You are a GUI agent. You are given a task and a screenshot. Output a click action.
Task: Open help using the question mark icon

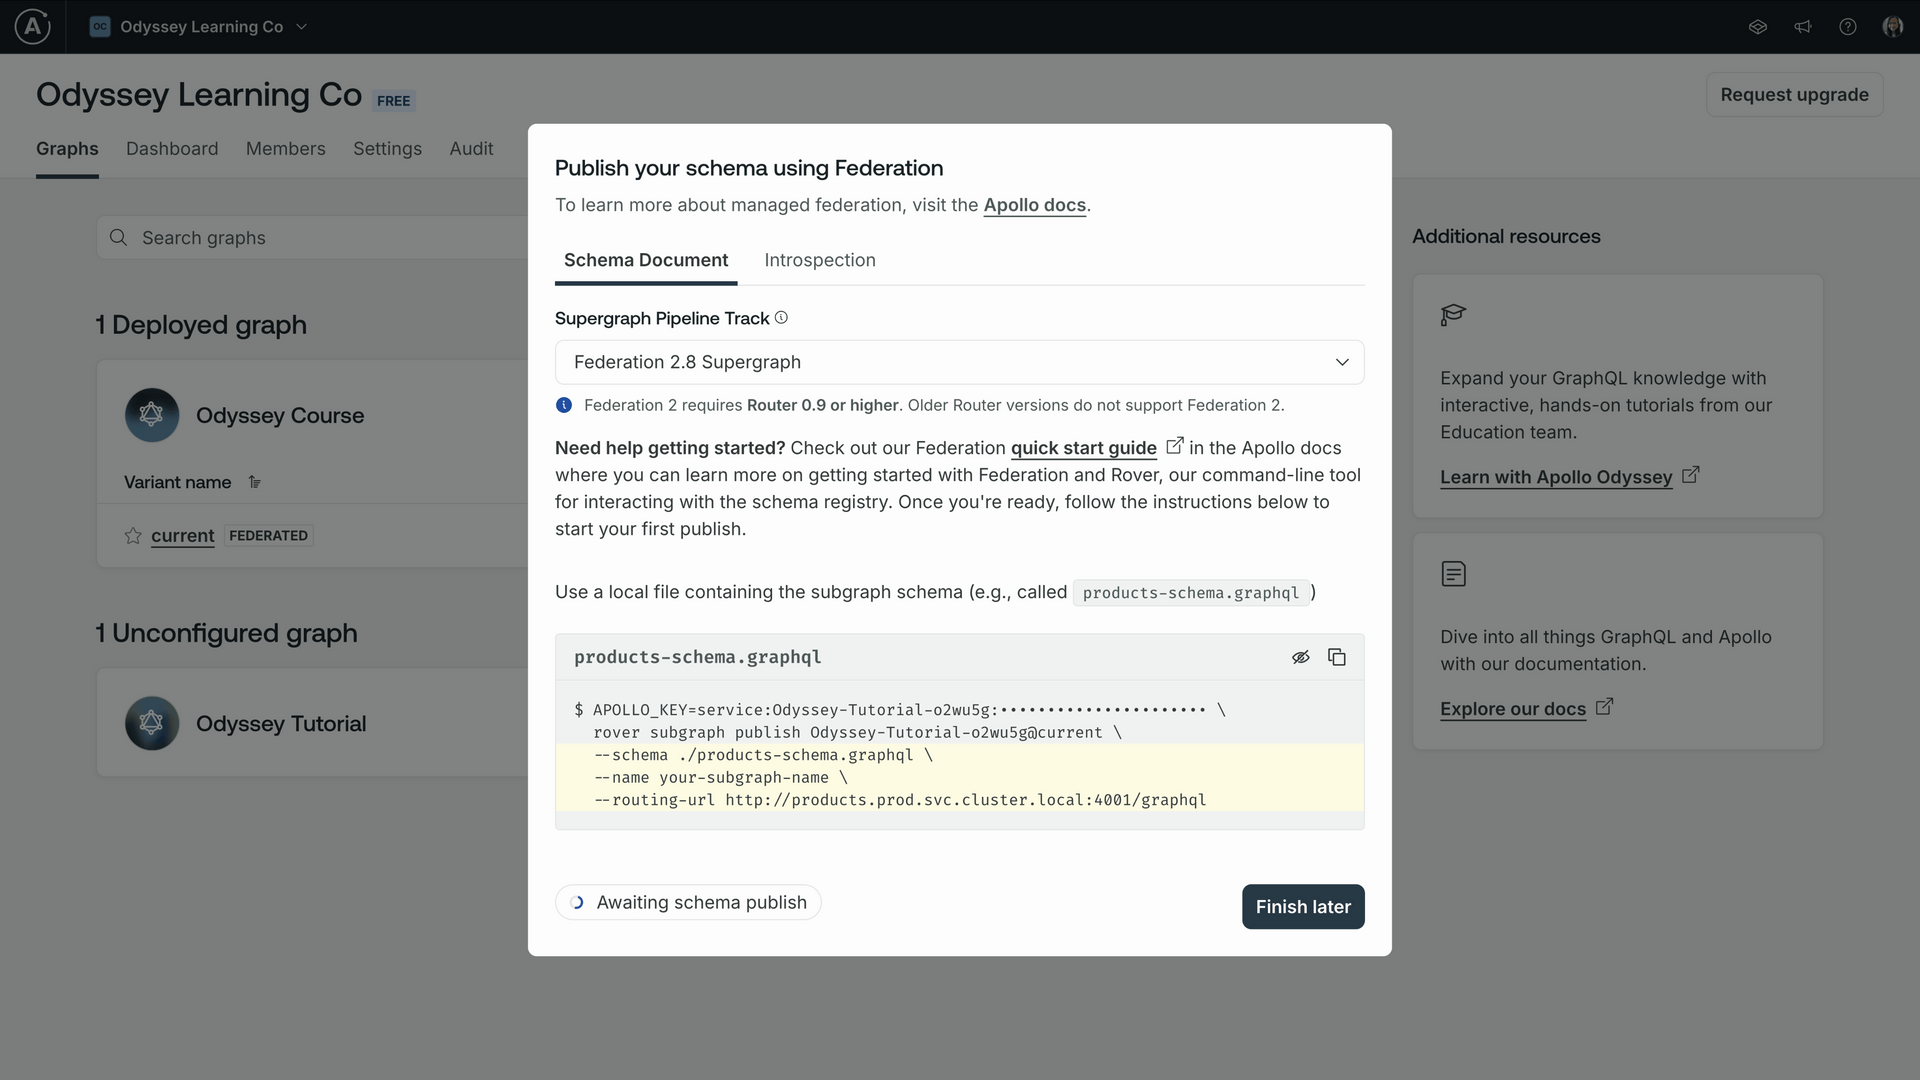(1848, 27)
